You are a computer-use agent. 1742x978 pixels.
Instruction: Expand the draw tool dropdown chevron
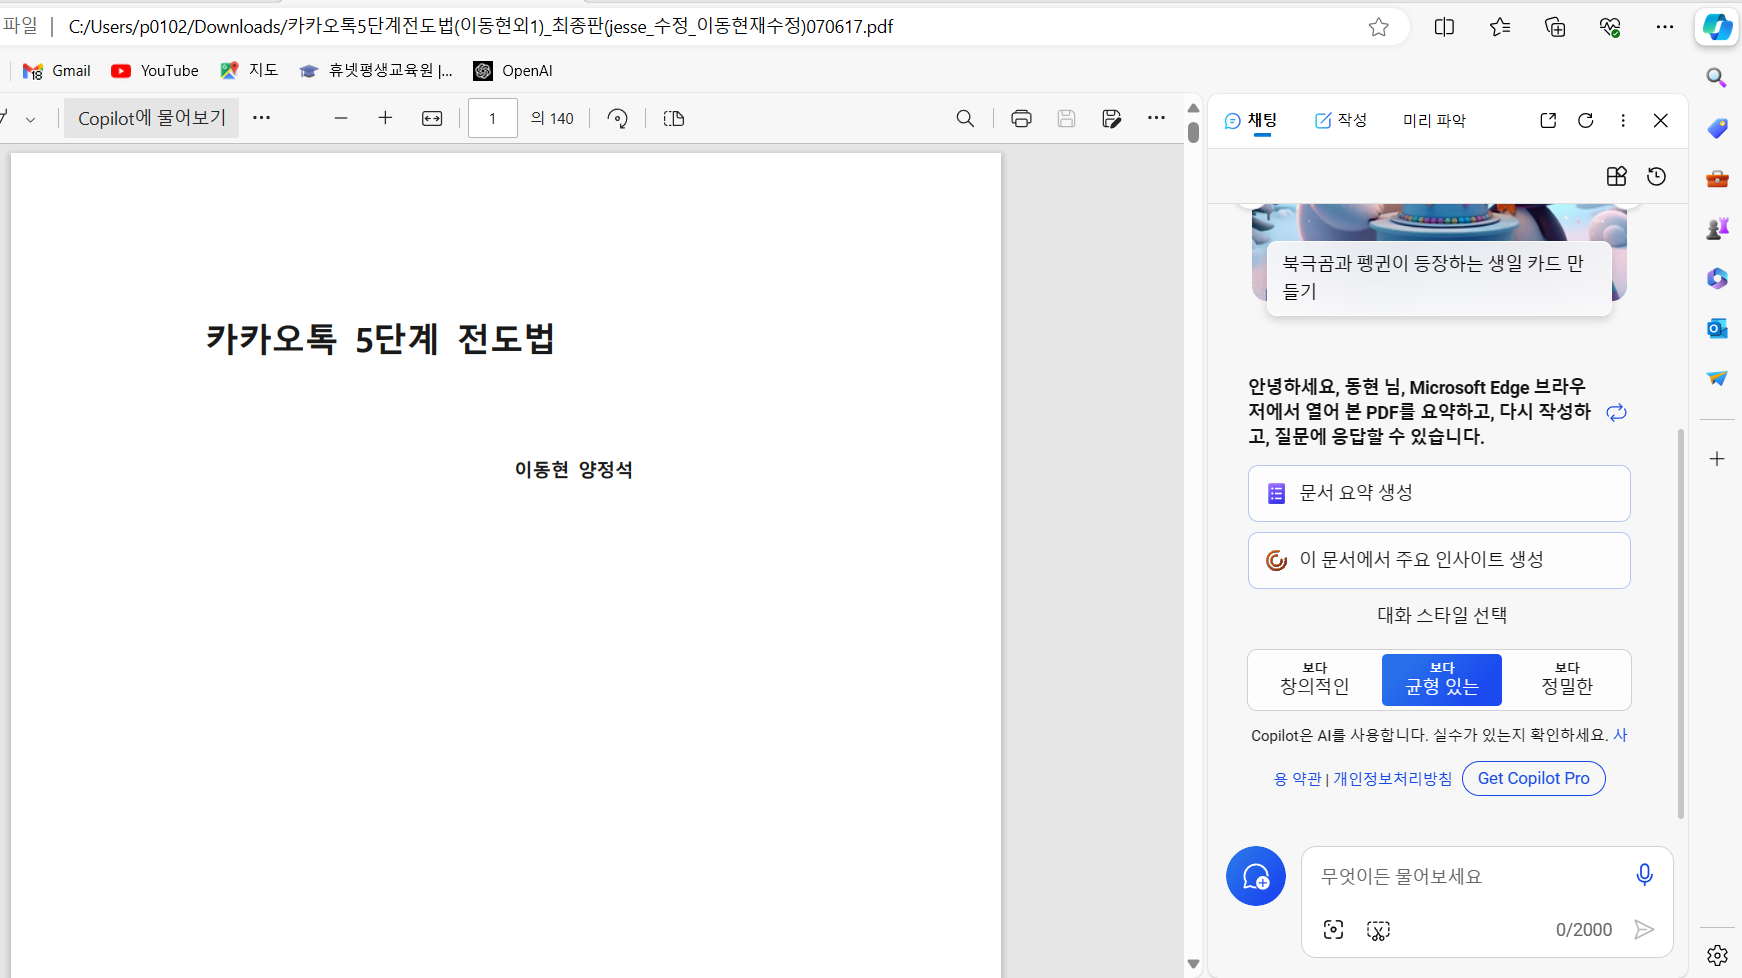[31, 119]
